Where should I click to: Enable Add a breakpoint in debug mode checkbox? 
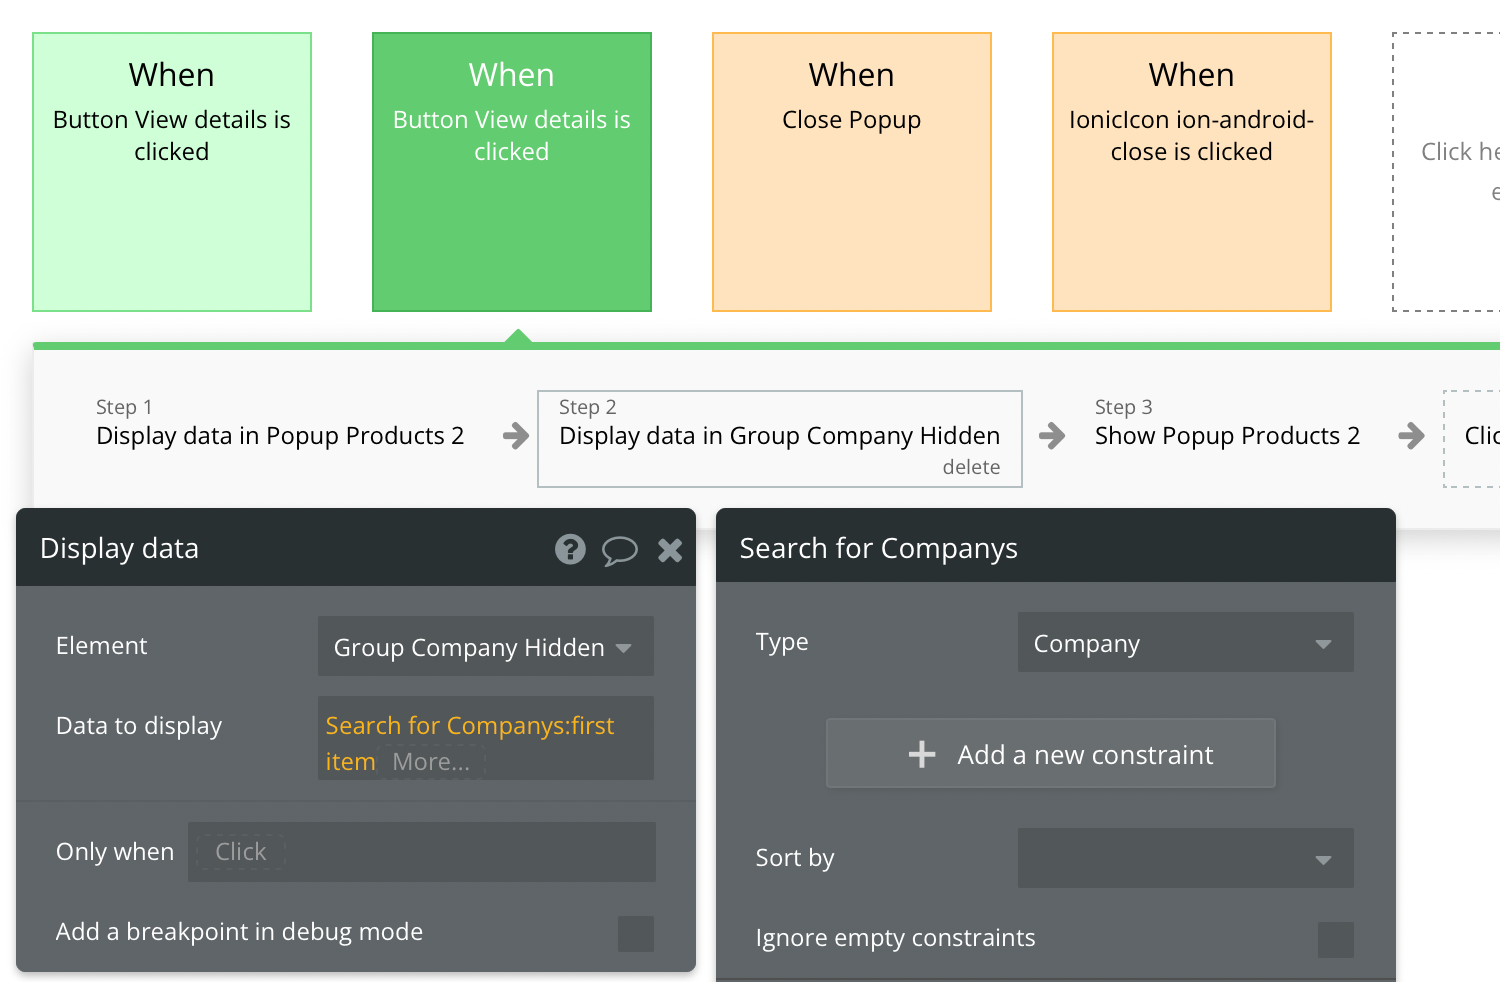pyautogui.click(x=636, y=934)
